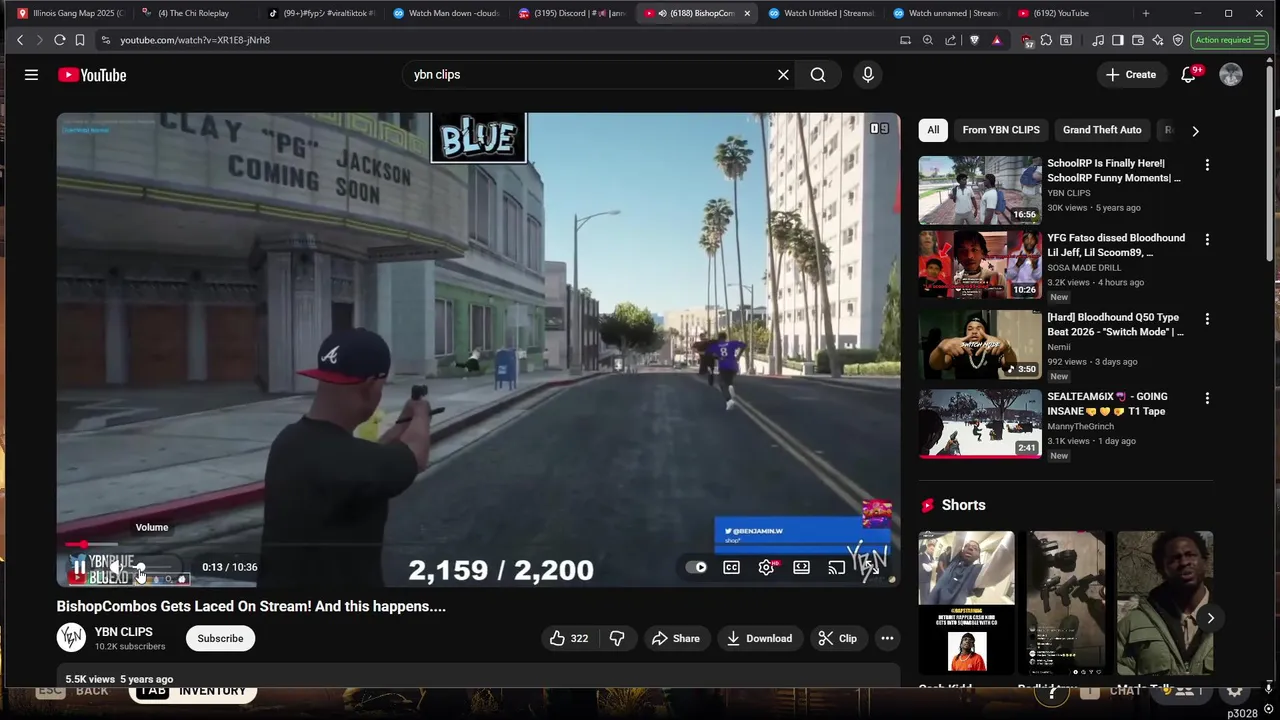1280x720 pixels.
Task: Like the video with thumbs up
Action: [568, 638]
